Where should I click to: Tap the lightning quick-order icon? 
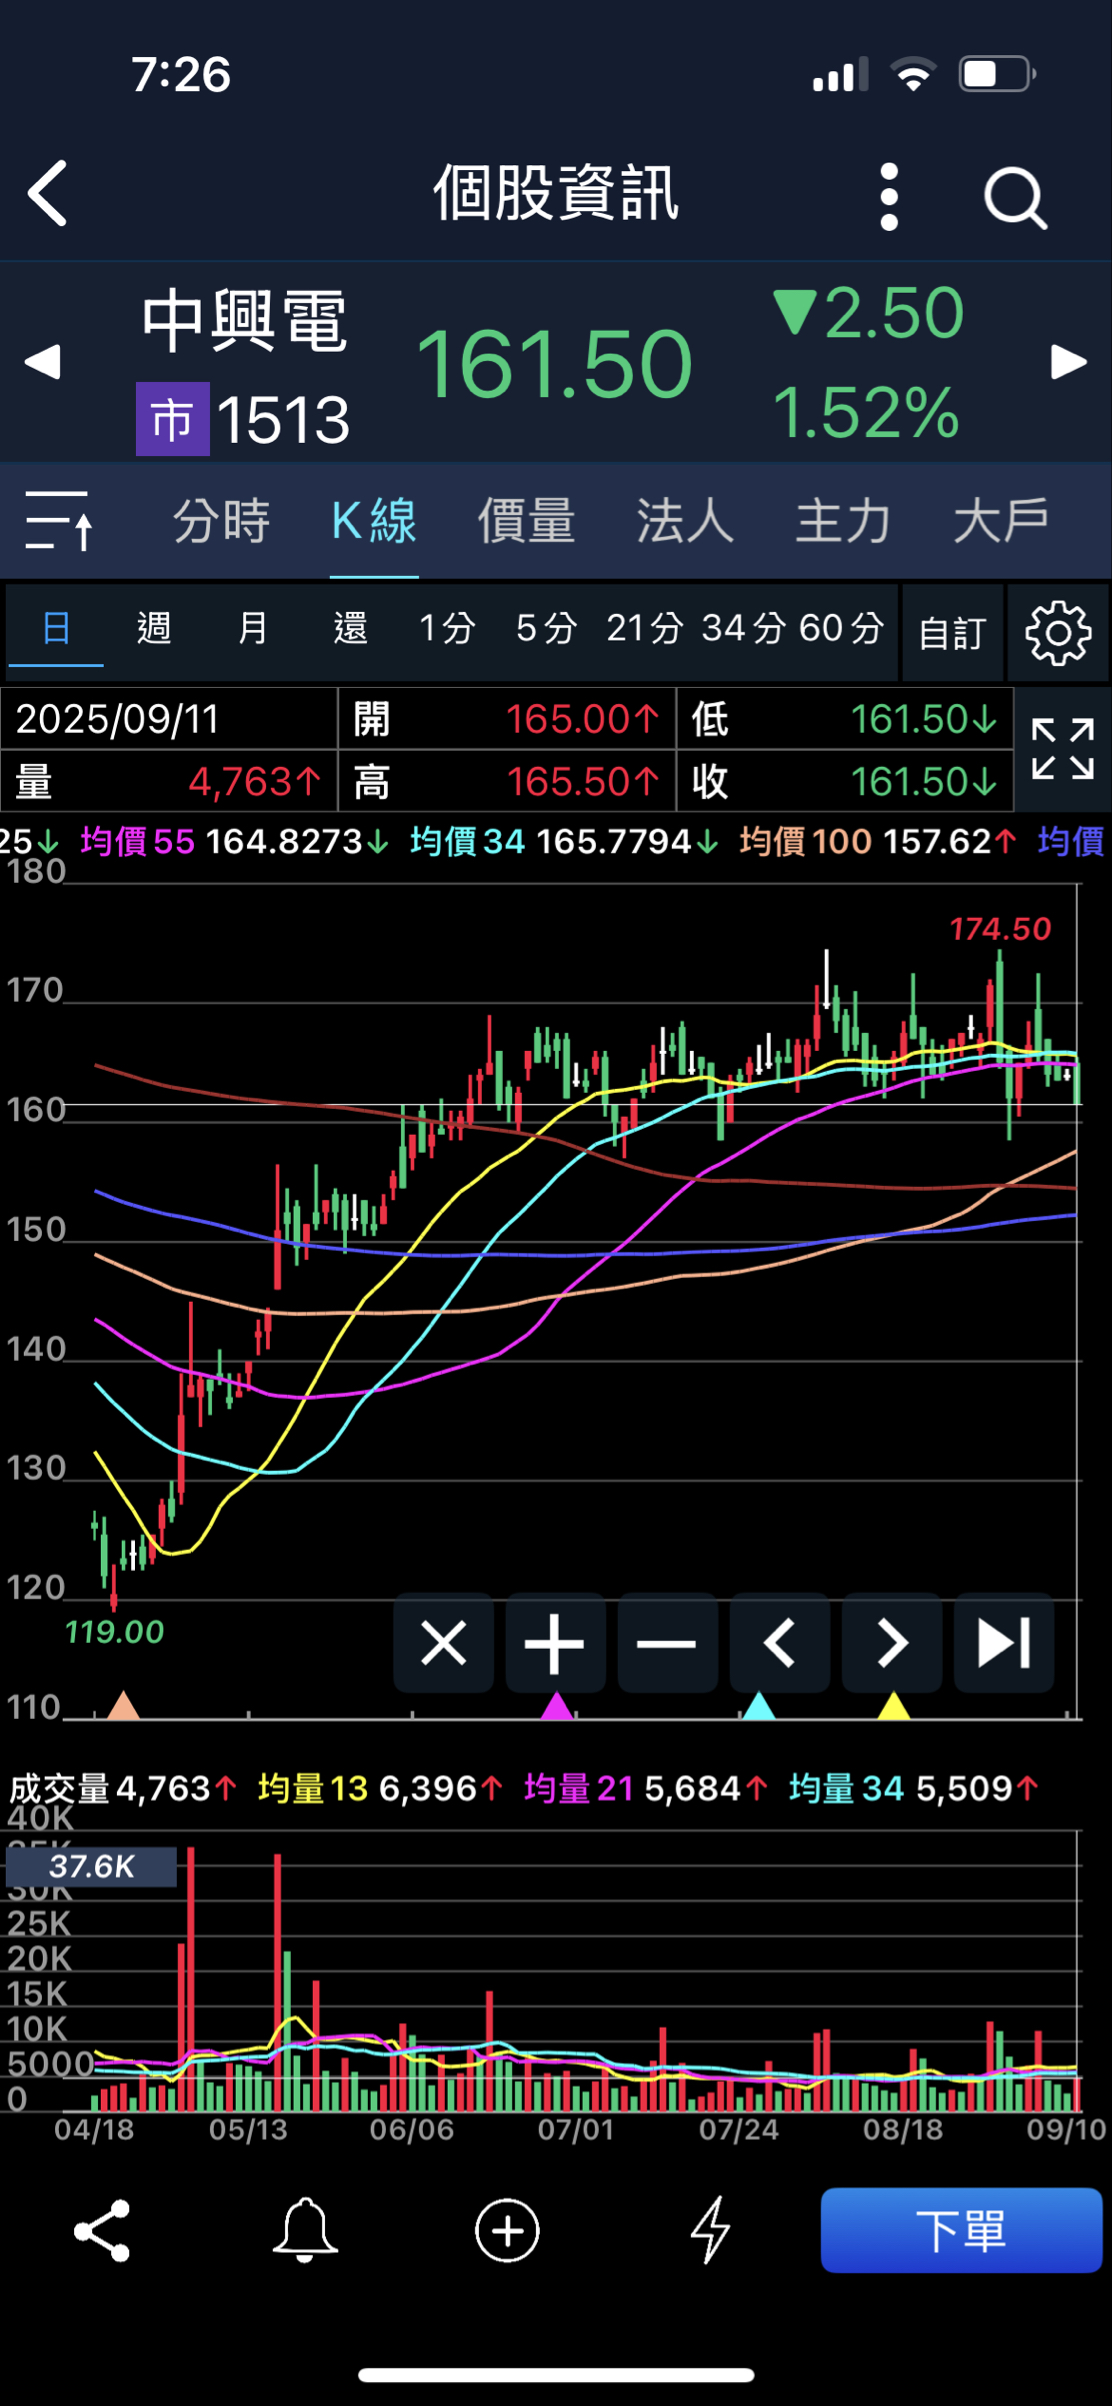(x=710, y=2230)
